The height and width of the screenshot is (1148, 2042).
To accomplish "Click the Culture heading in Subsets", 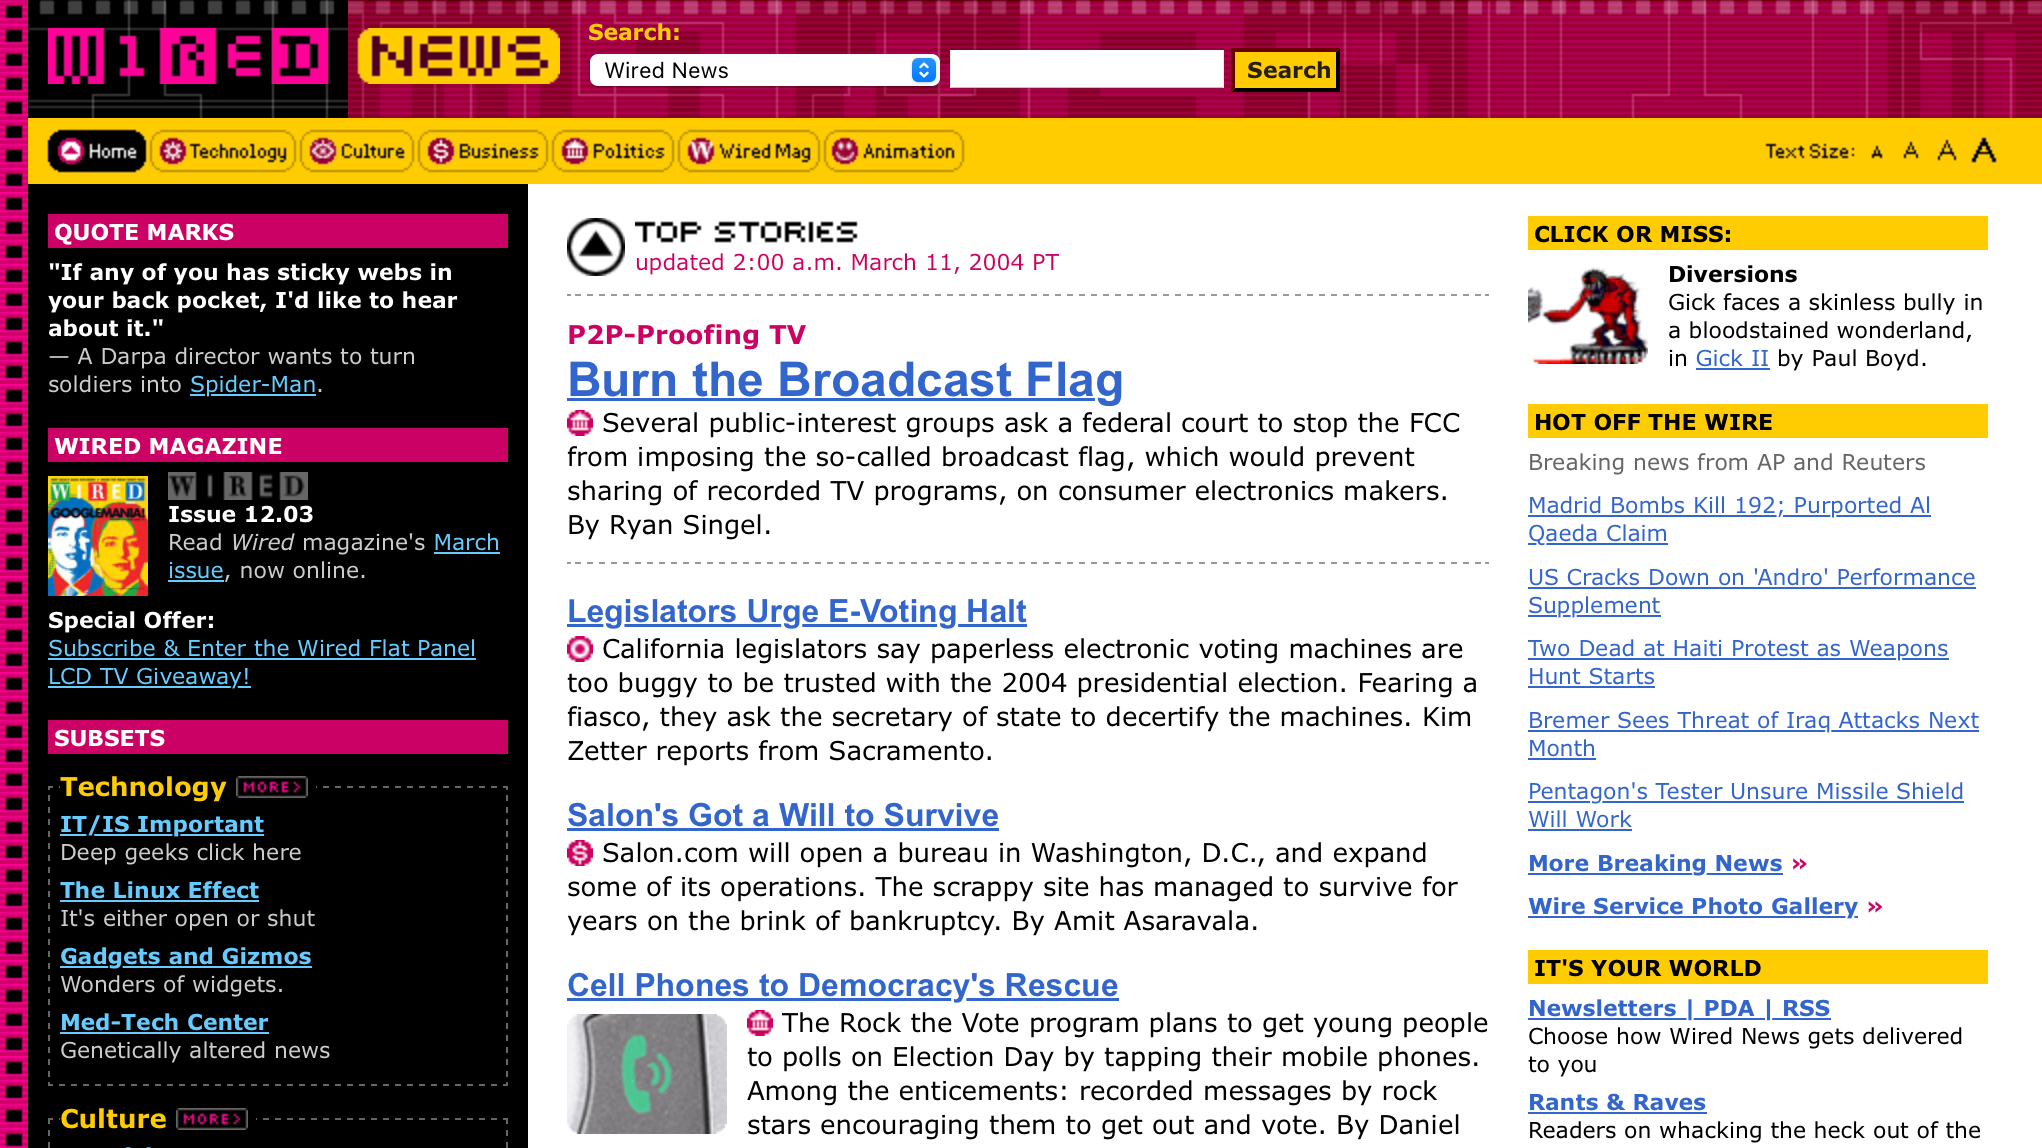I will (113, 1119).
